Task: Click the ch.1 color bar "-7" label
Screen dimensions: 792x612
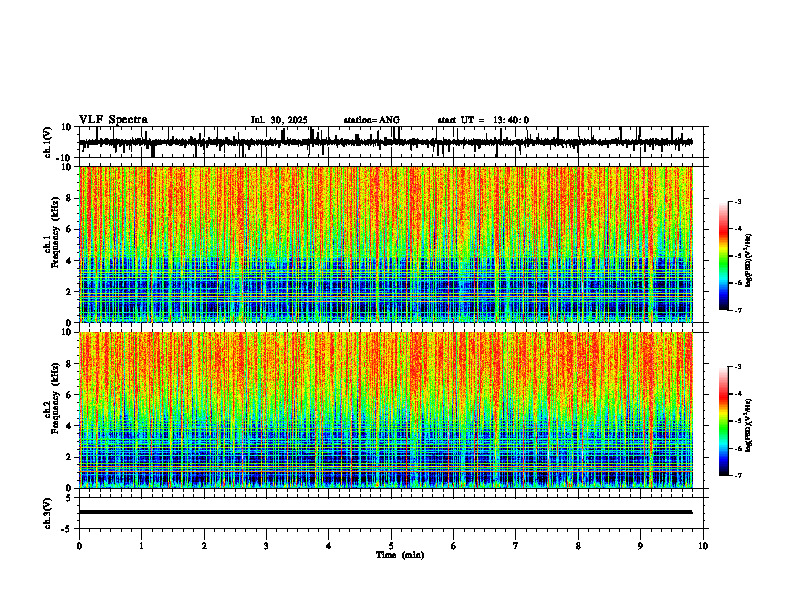Action: tap(738, 310)
